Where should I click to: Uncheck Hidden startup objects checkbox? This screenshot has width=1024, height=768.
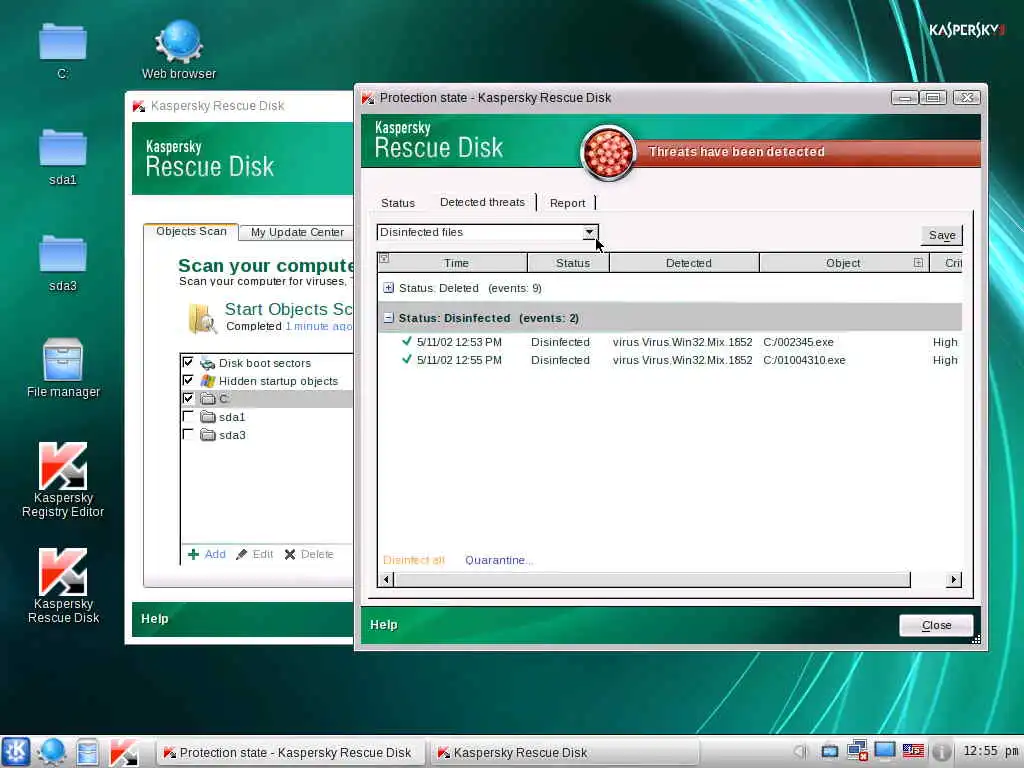click(188, 380)
